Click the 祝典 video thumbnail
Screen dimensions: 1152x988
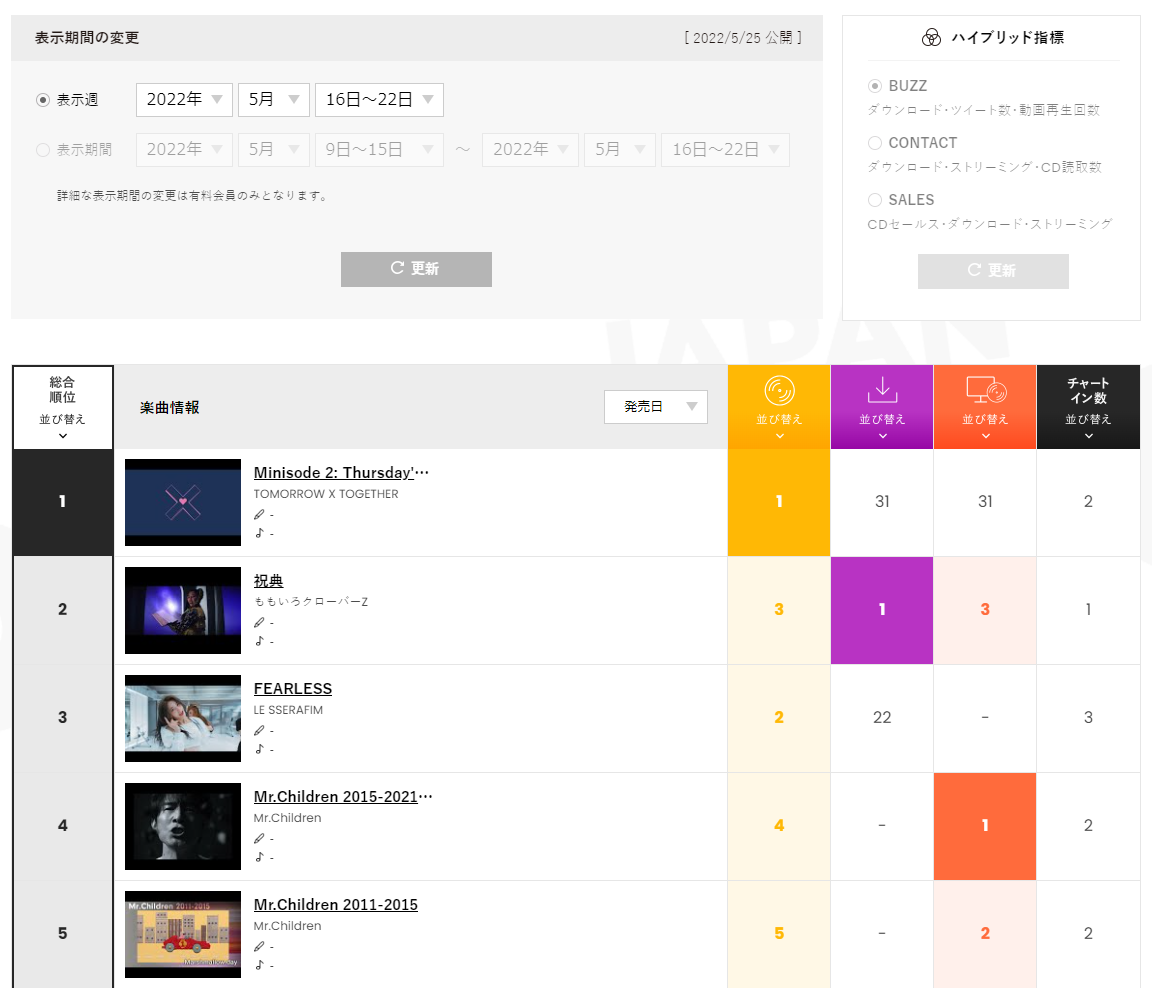(x=183, y=610)
